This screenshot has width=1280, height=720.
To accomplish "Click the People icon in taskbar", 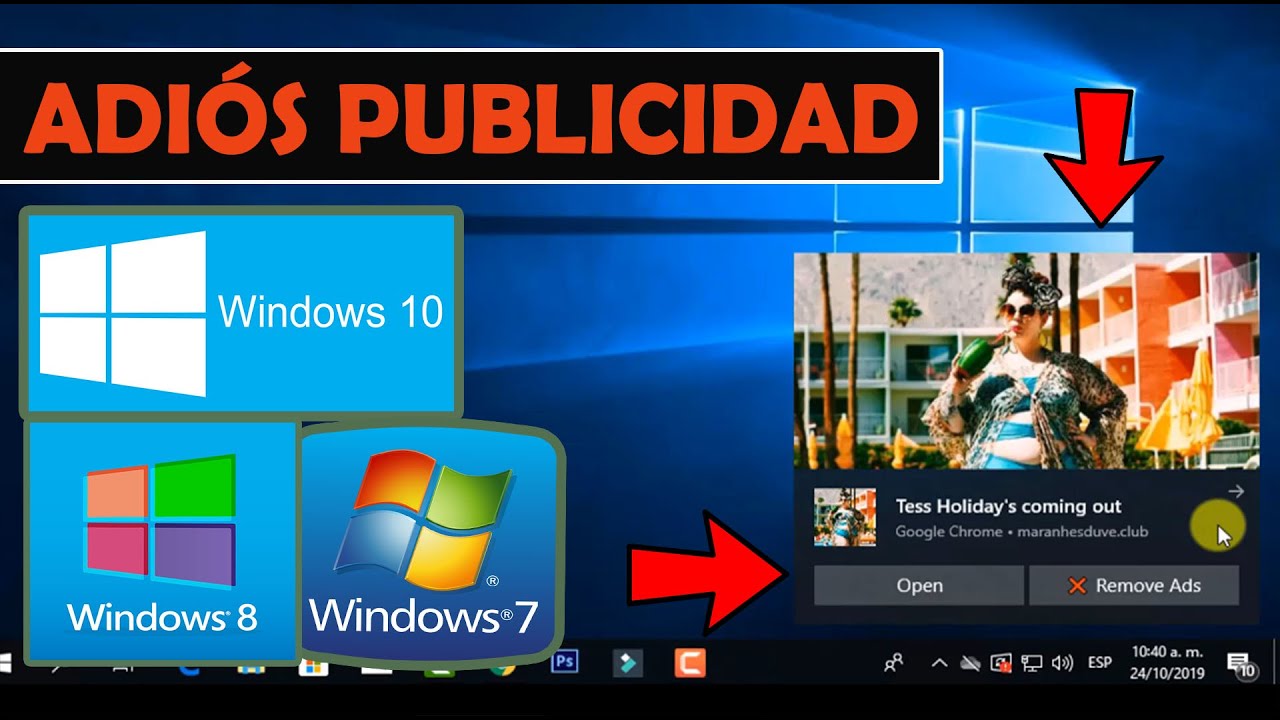I will [893, 662].
